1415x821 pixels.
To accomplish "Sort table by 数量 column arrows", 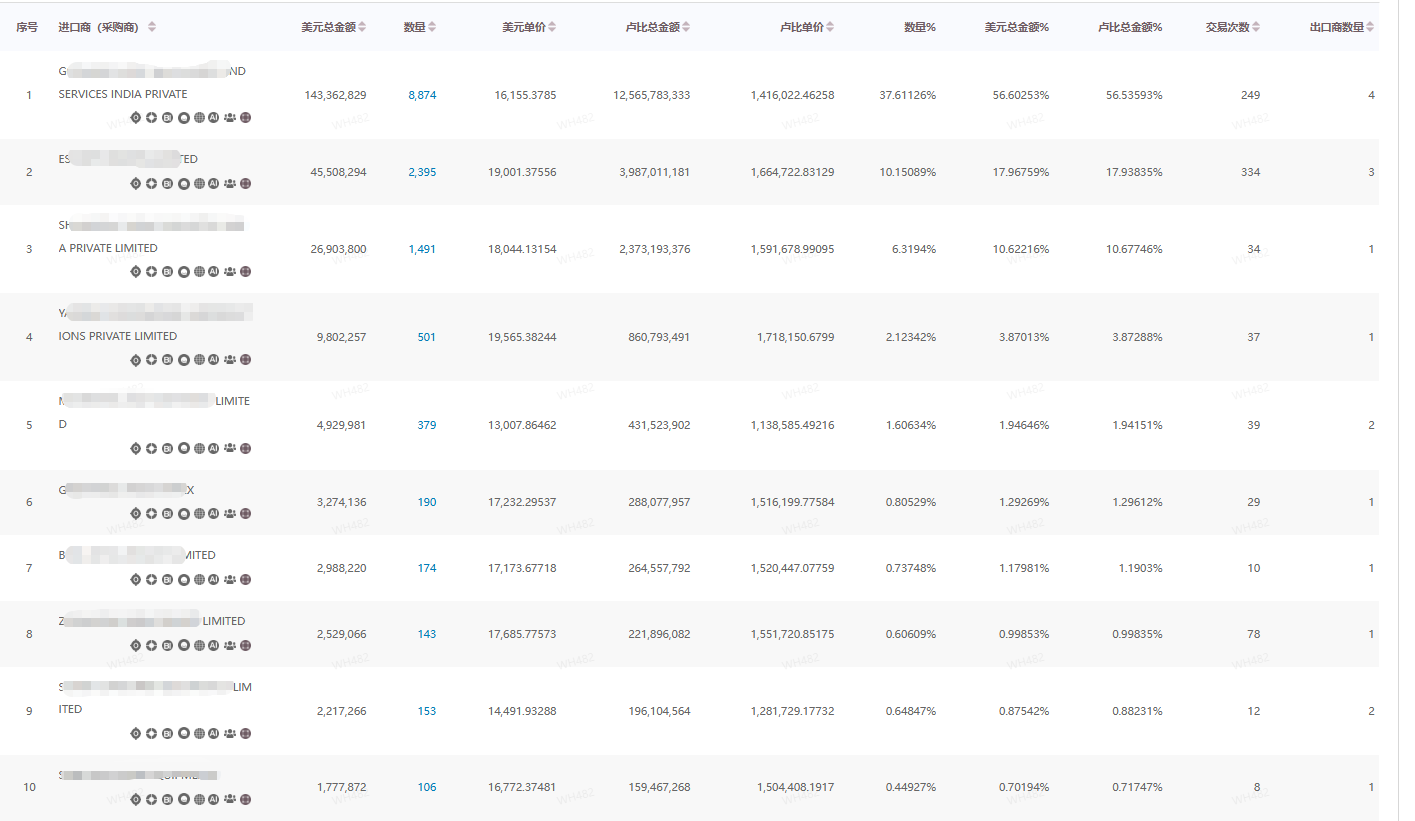I will [x=431, y=28].
